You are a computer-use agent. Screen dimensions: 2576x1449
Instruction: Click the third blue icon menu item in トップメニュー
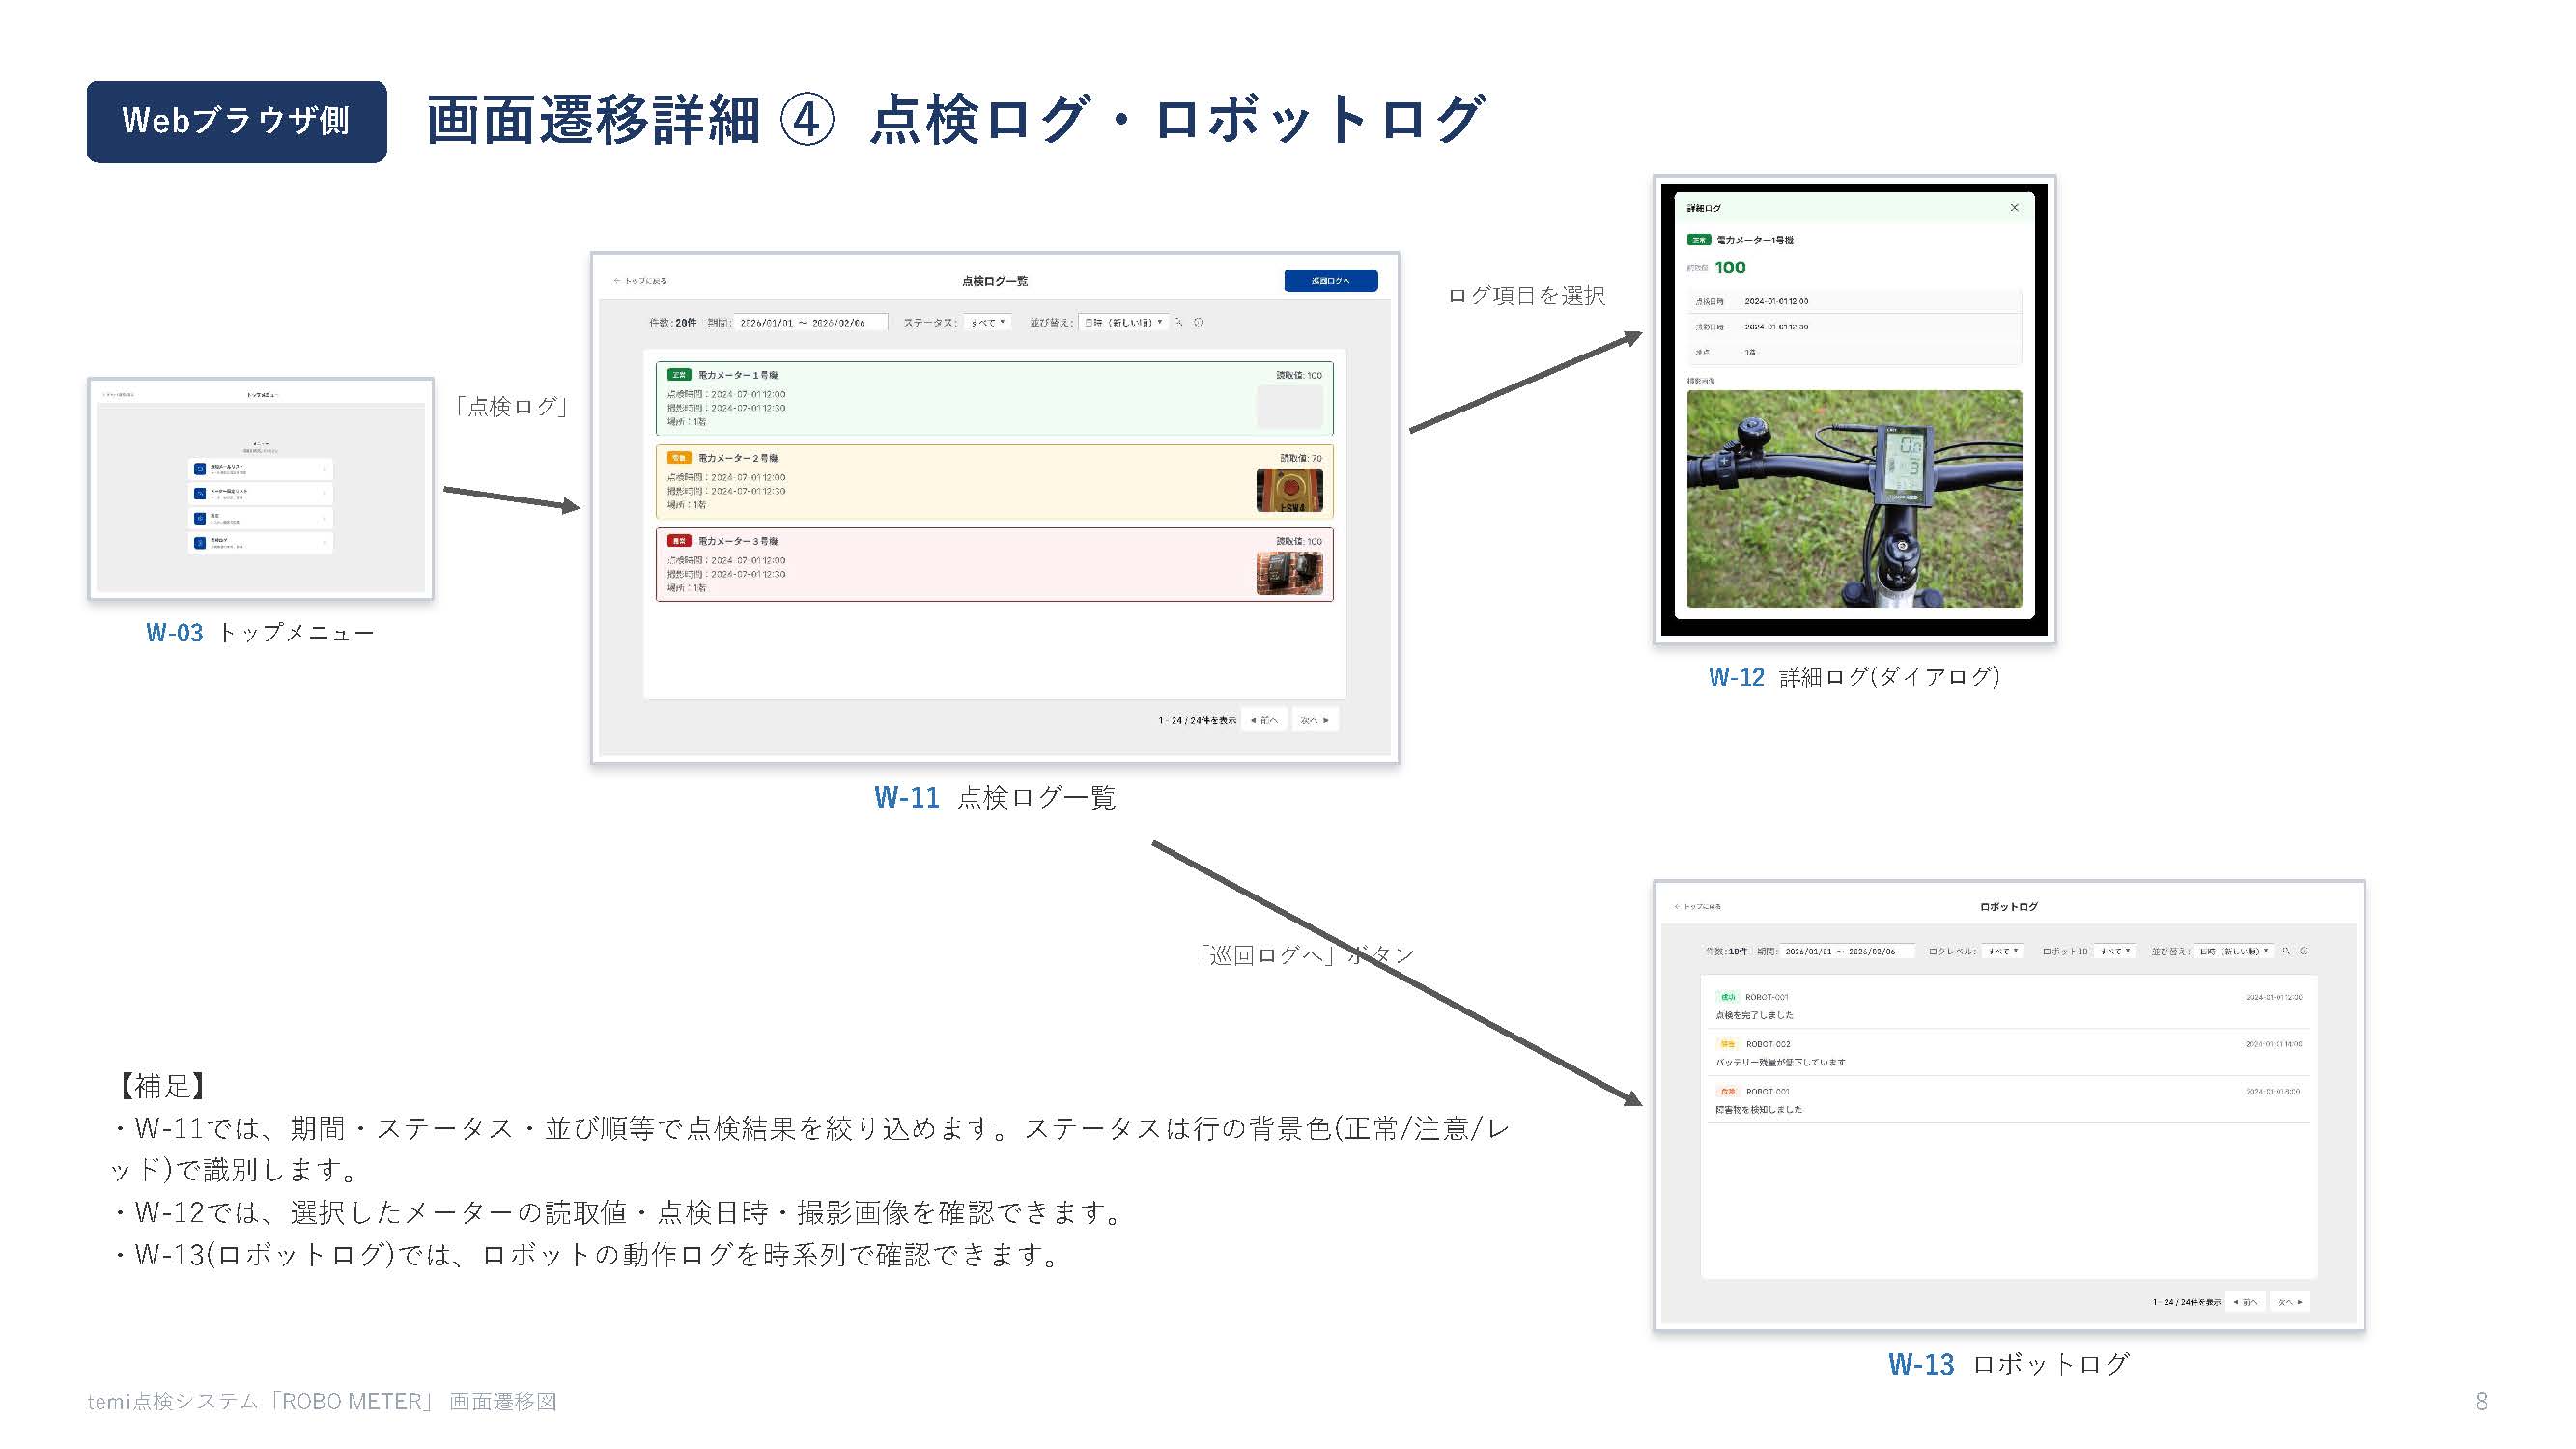260,518
